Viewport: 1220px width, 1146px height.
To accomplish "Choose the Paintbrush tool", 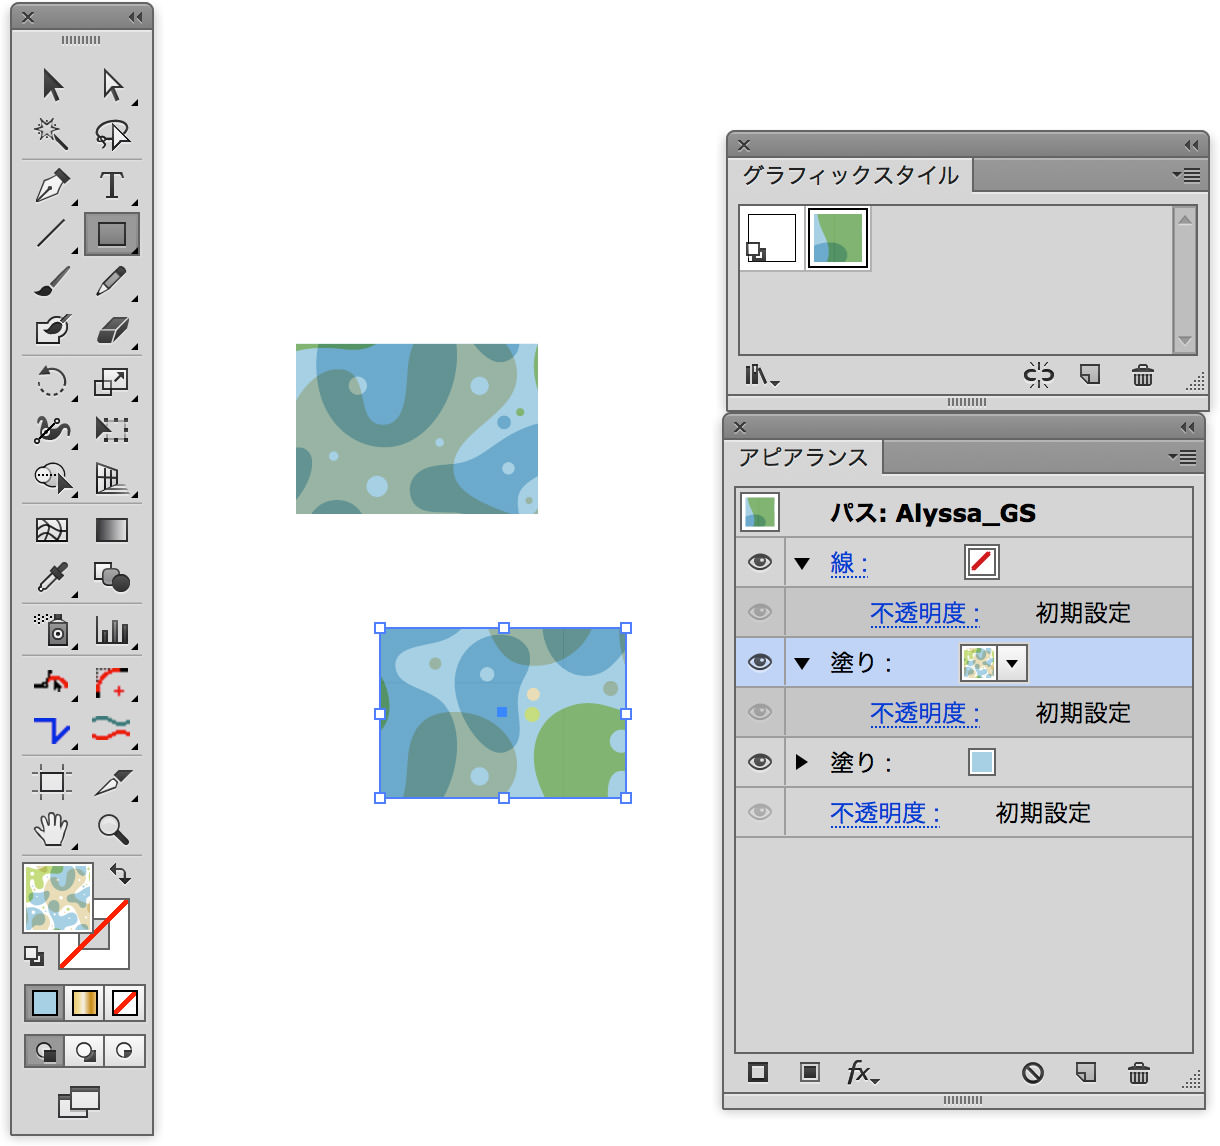I will pos(52,281).
